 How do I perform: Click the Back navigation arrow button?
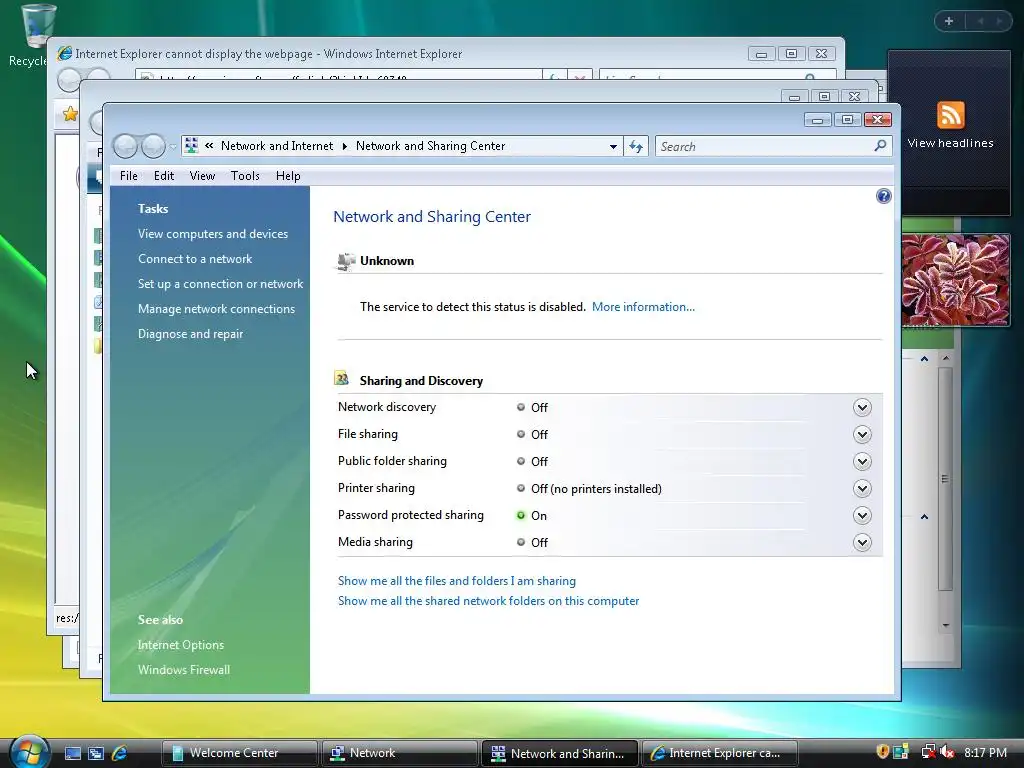click(x=125, y=146)
